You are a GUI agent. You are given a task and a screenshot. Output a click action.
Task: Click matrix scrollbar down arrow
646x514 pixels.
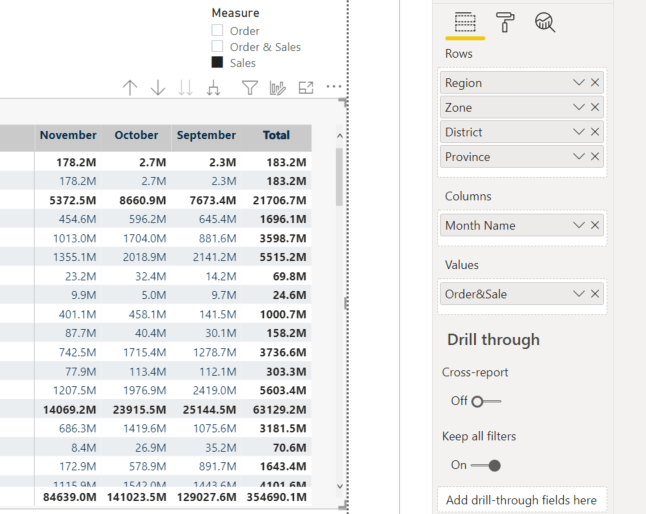(x=340, y=486)
